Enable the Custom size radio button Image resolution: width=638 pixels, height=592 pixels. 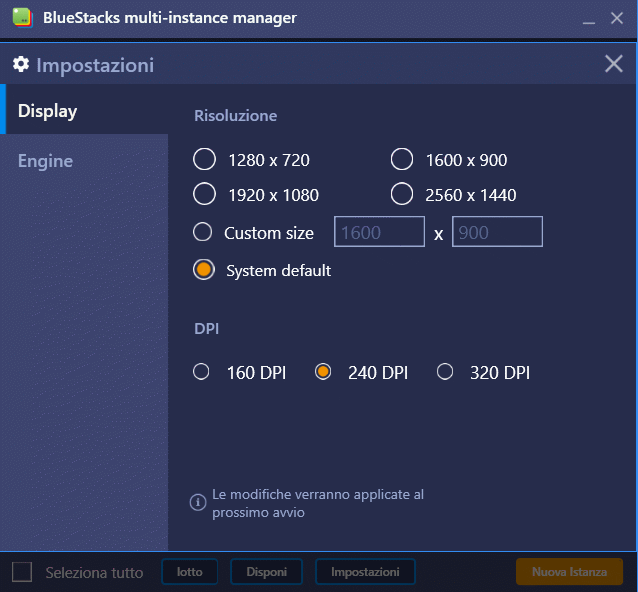point(202,232)
